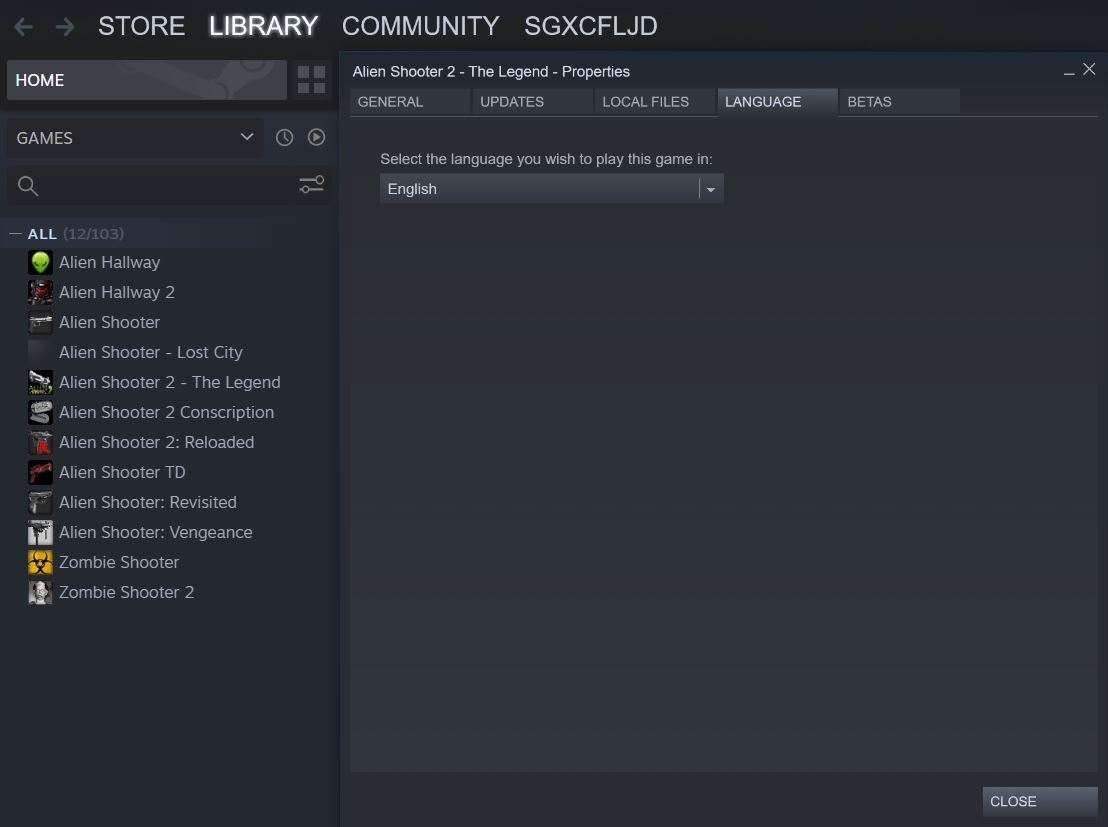Select Alien Shooter: Vengeance entry
This screenshot has width=1108, height=827.
tap(155, 532)
